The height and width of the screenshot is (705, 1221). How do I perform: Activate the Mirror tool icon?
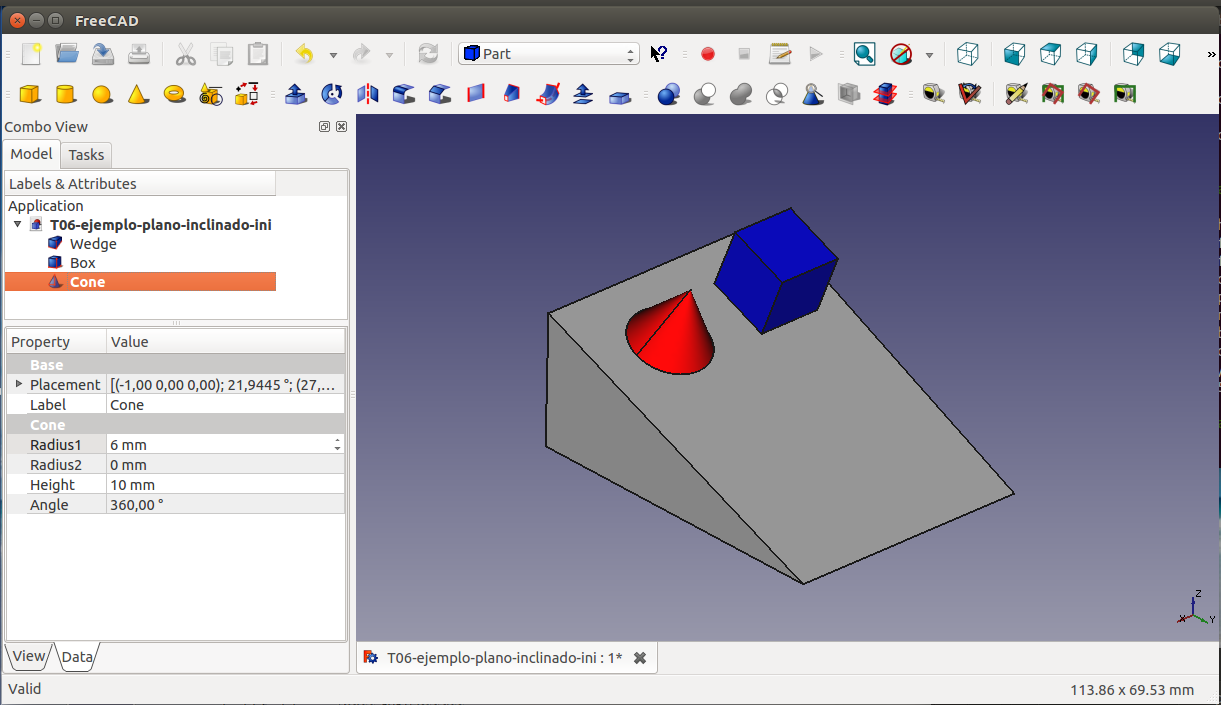click(x=367, y=94)
